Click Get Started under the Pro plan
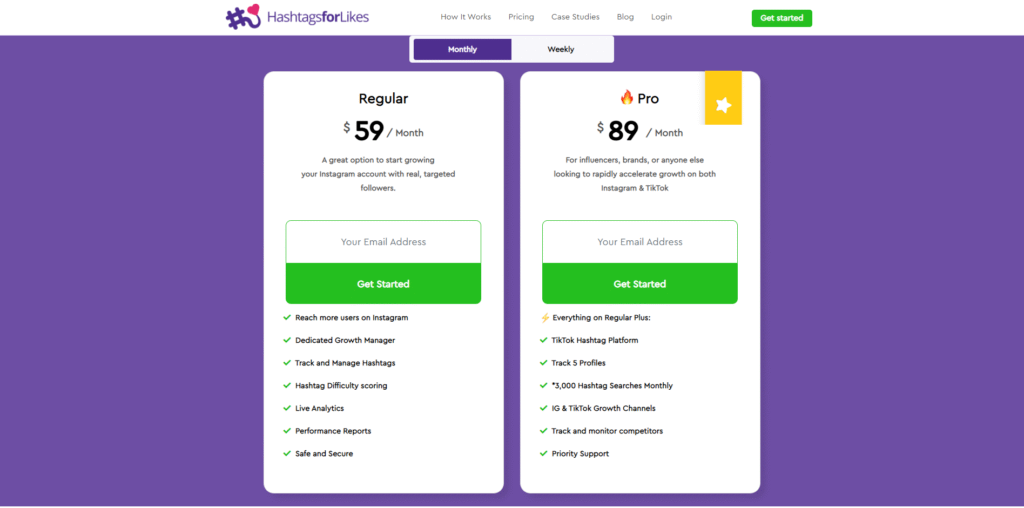The image size is (1024, 508). (x=640, y=284)
